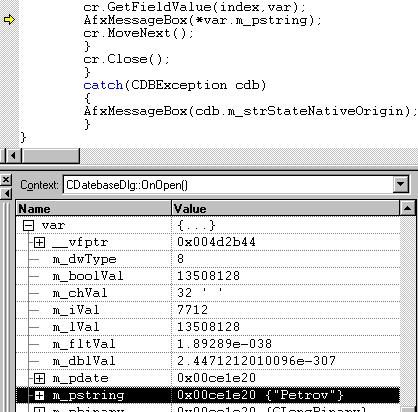This screenshot has height=412, width=418.
Task: Click the catch keyword in code
Action: pos(103,85)
